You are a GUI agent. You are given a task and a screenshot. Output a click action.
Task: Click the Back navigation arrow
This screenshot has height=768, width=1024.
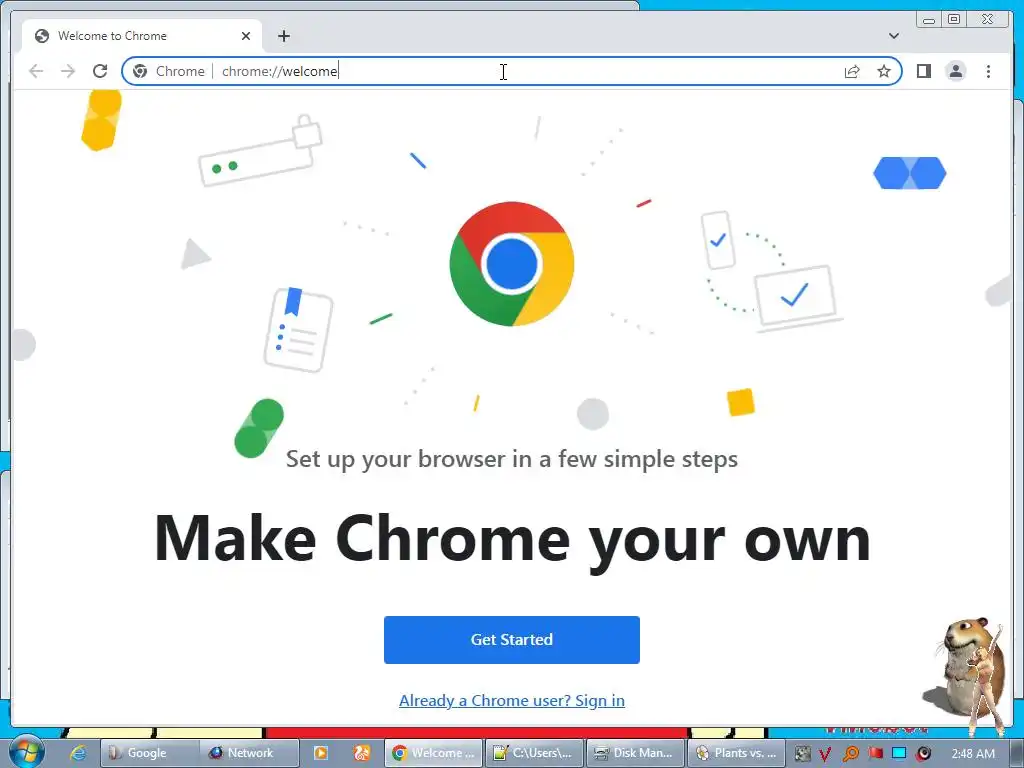click(x=36, y=71)
